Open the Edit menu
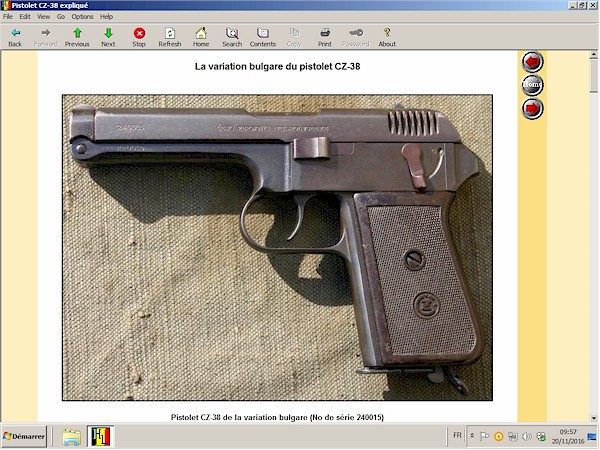This screenshot has width=600, height=450. pos(25,17)
